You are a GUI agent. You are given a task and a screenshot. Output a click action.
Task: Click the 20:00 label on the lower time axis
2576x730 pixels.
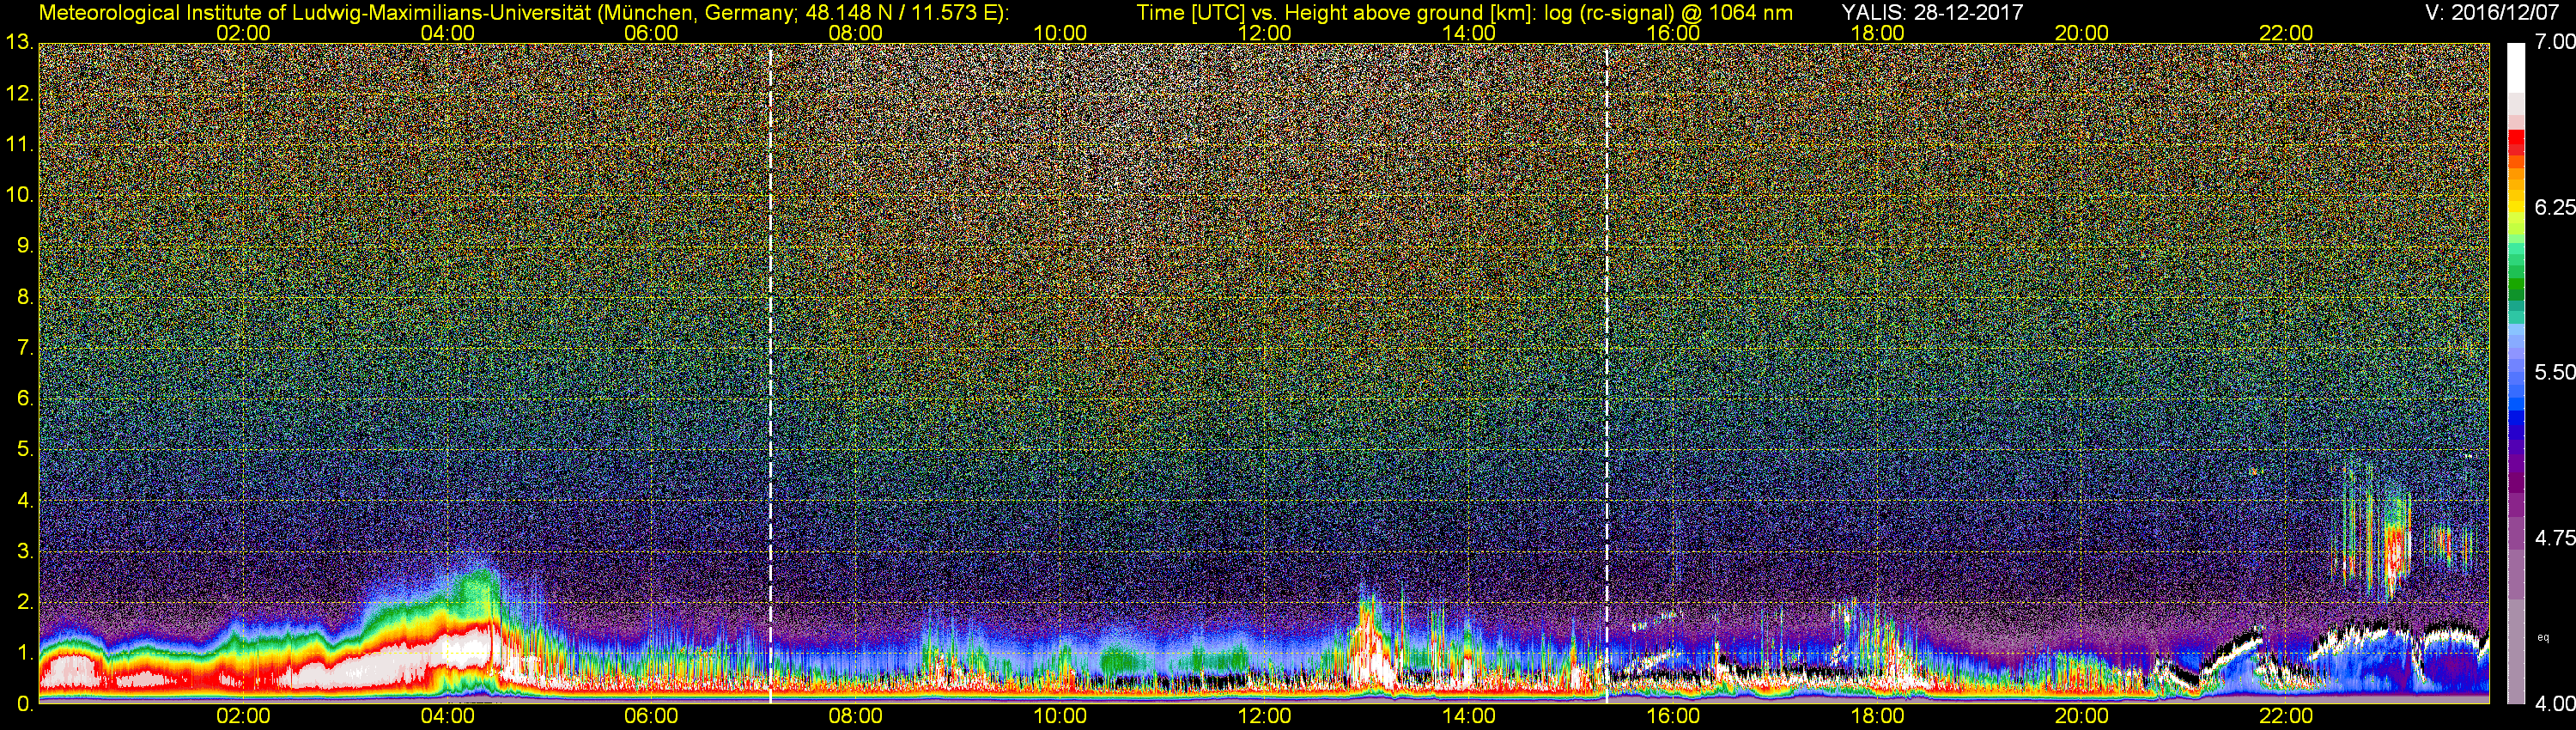click(x=2082, y=717)
